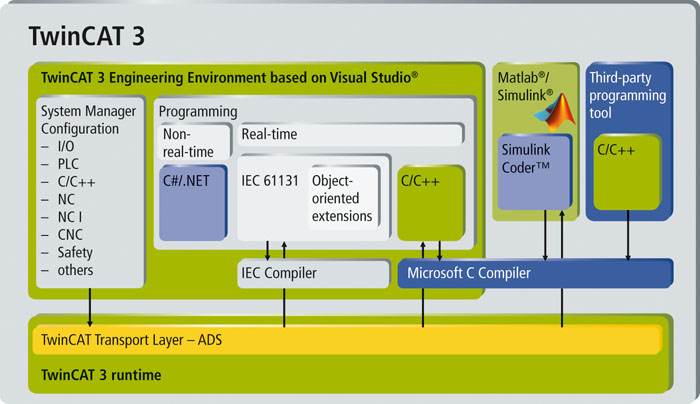Click System Manager Configuration heading
This screenshot has width=700, height=404.
click(x=88, y=120)
